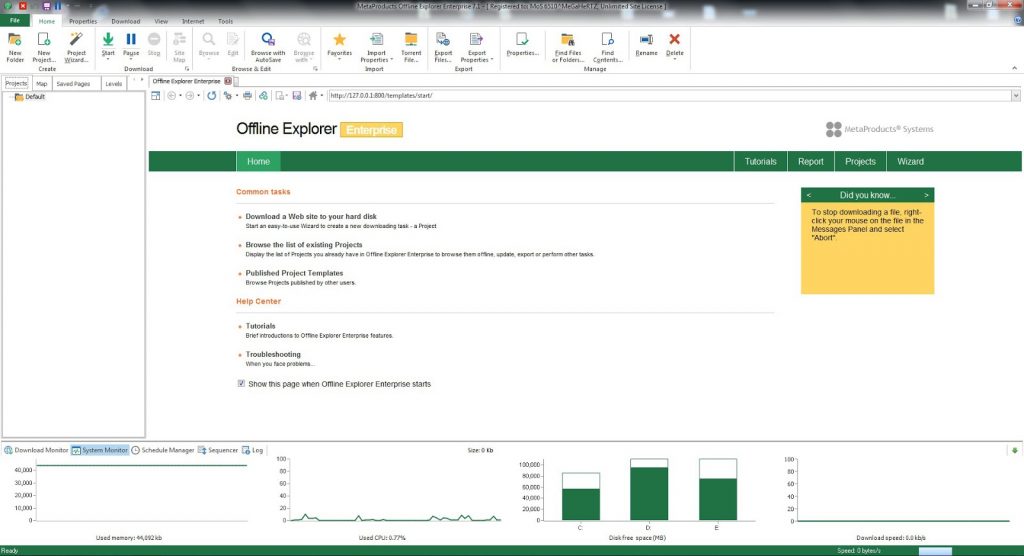Image resolution: width=1024 pixels, height=556 pixels.
Task: Click the New Project ribbon icon
Action: [x=44, y=39]
